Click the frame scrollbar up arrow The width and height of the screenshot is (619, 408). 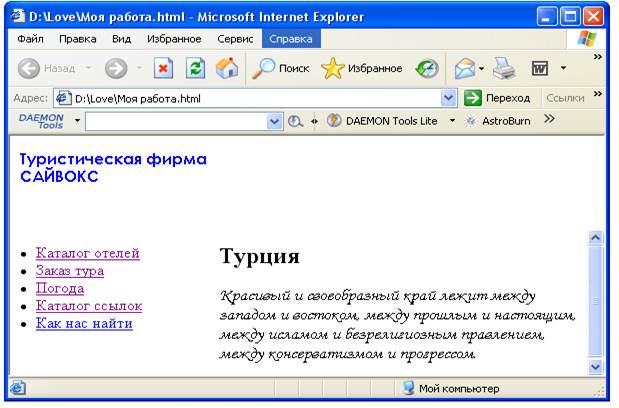[595, 238]
